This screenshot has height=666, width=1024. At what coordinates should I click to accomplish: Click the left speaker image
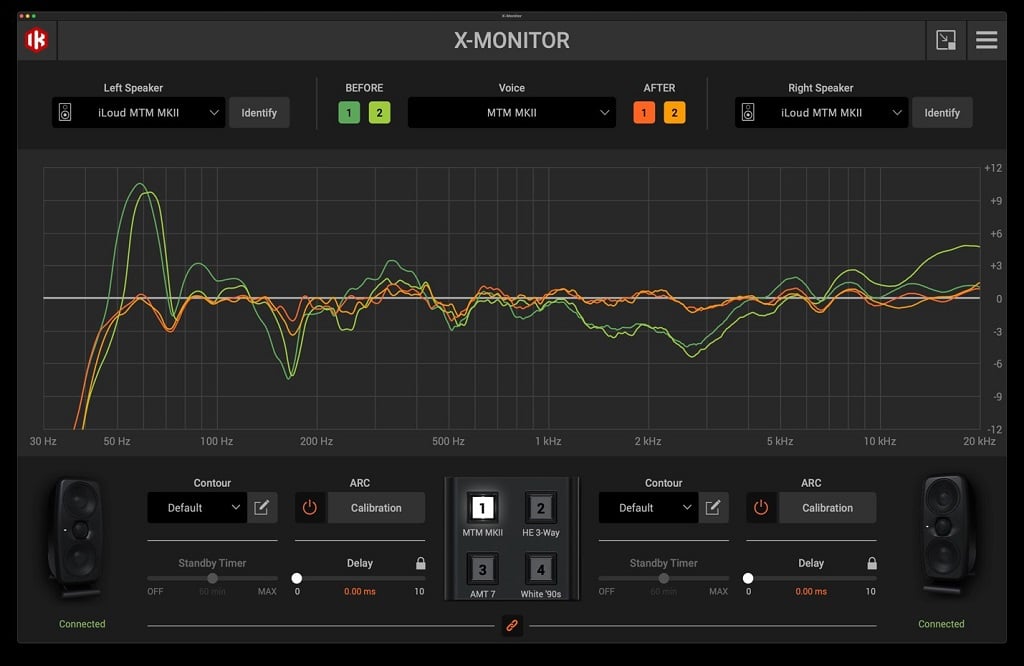click(x=78, y=539)
